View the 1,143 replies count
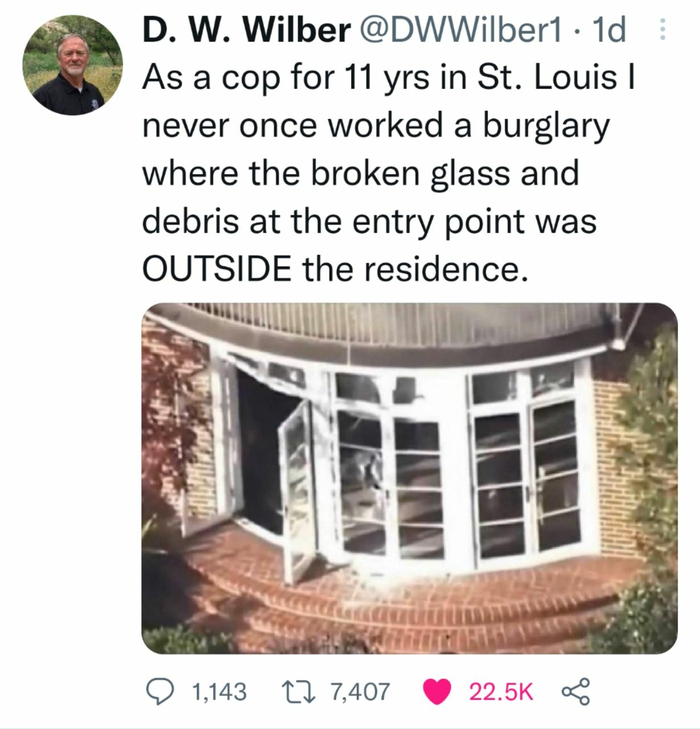 (x=219, y=692)
